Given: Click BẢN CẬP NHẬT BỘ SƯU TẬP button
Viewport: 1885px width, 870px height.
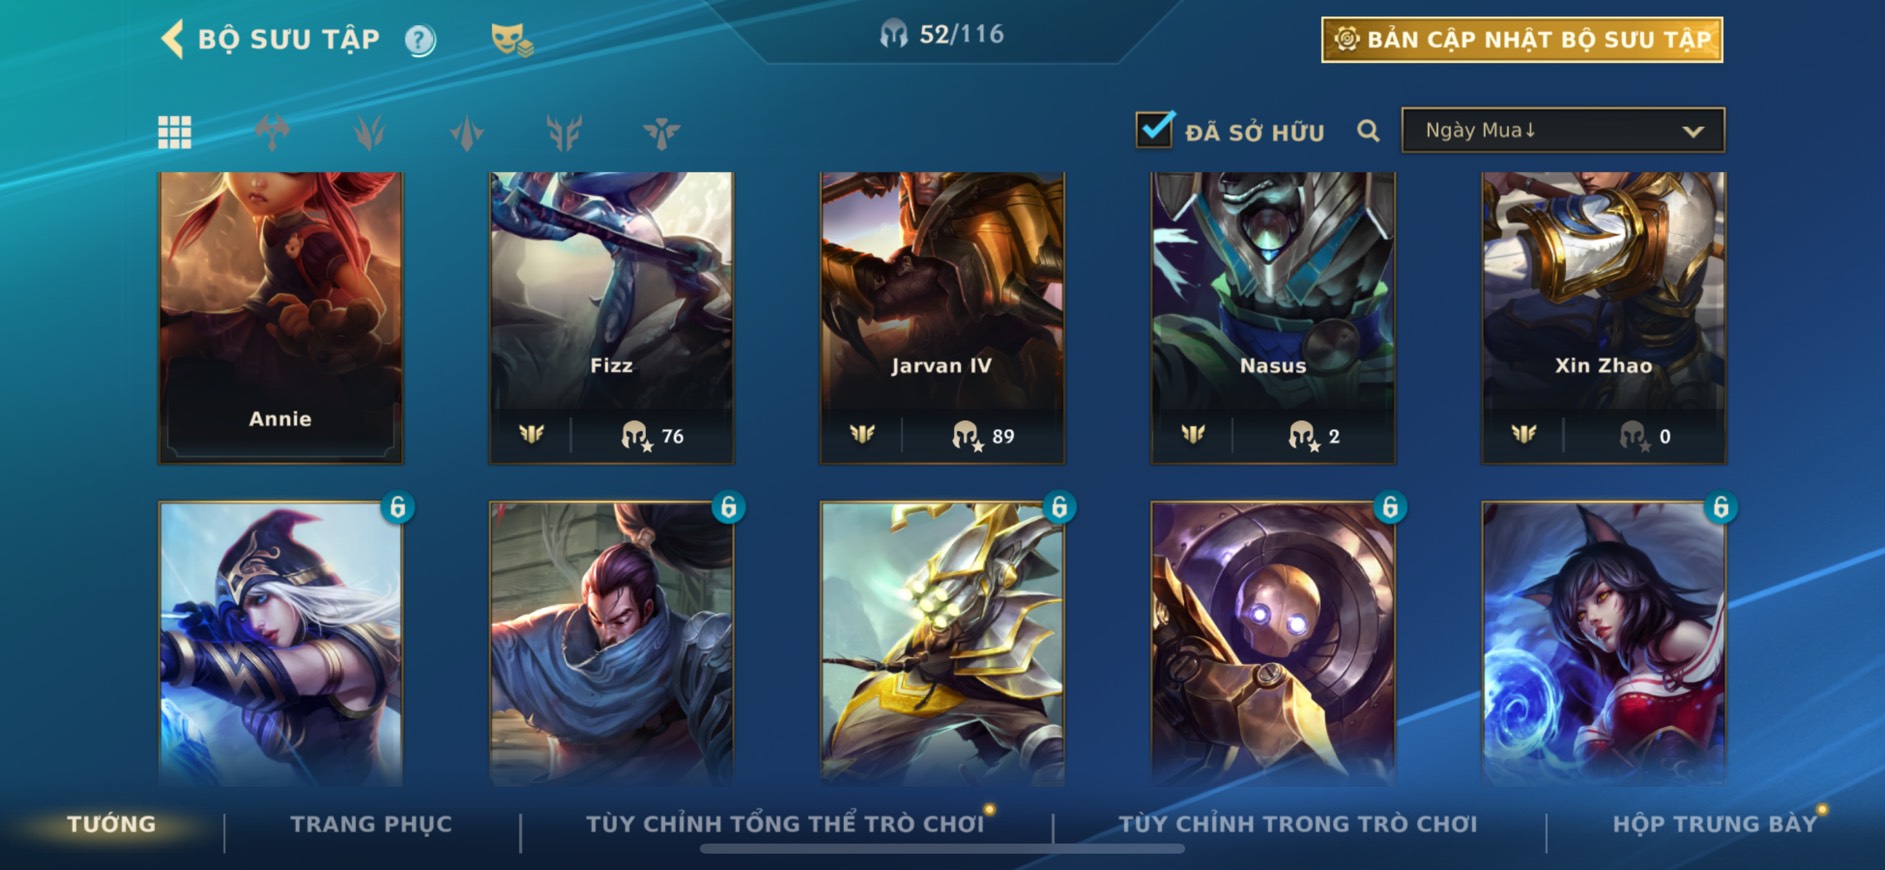Looking at the screenshot, I should pyautogui.click(x=1522, y=40).
